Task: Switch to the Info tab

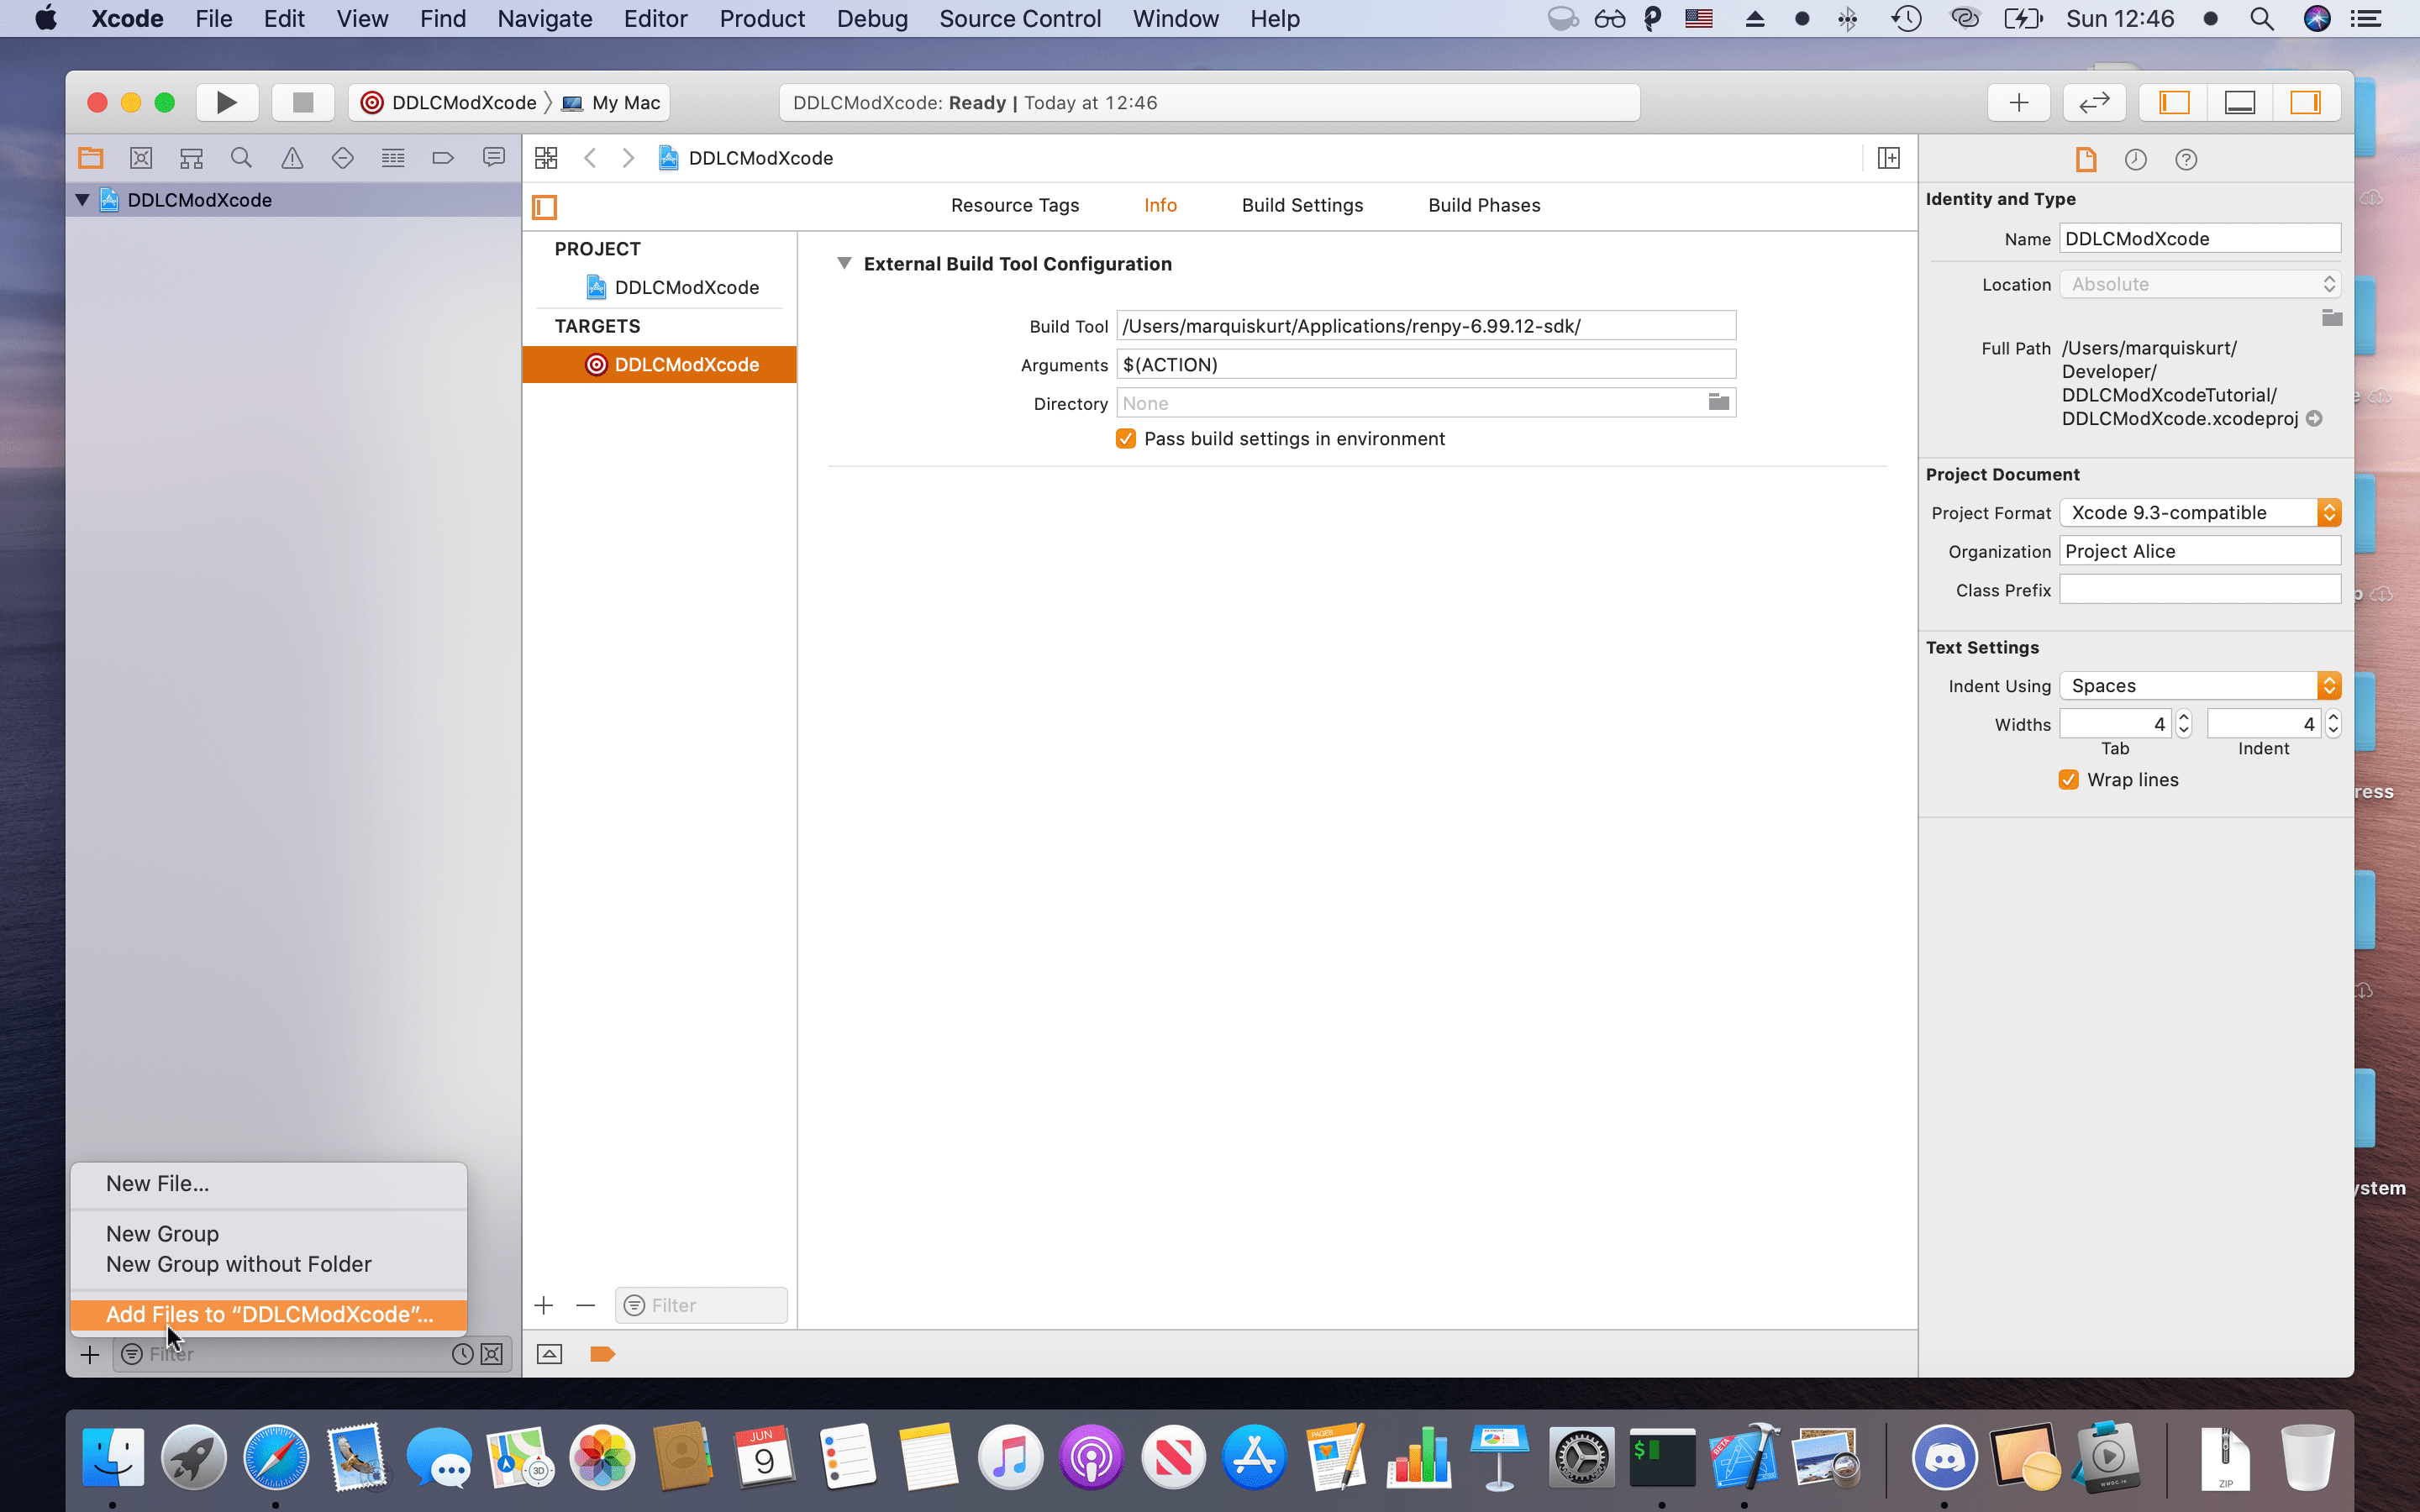Action: pos(1160,205)
